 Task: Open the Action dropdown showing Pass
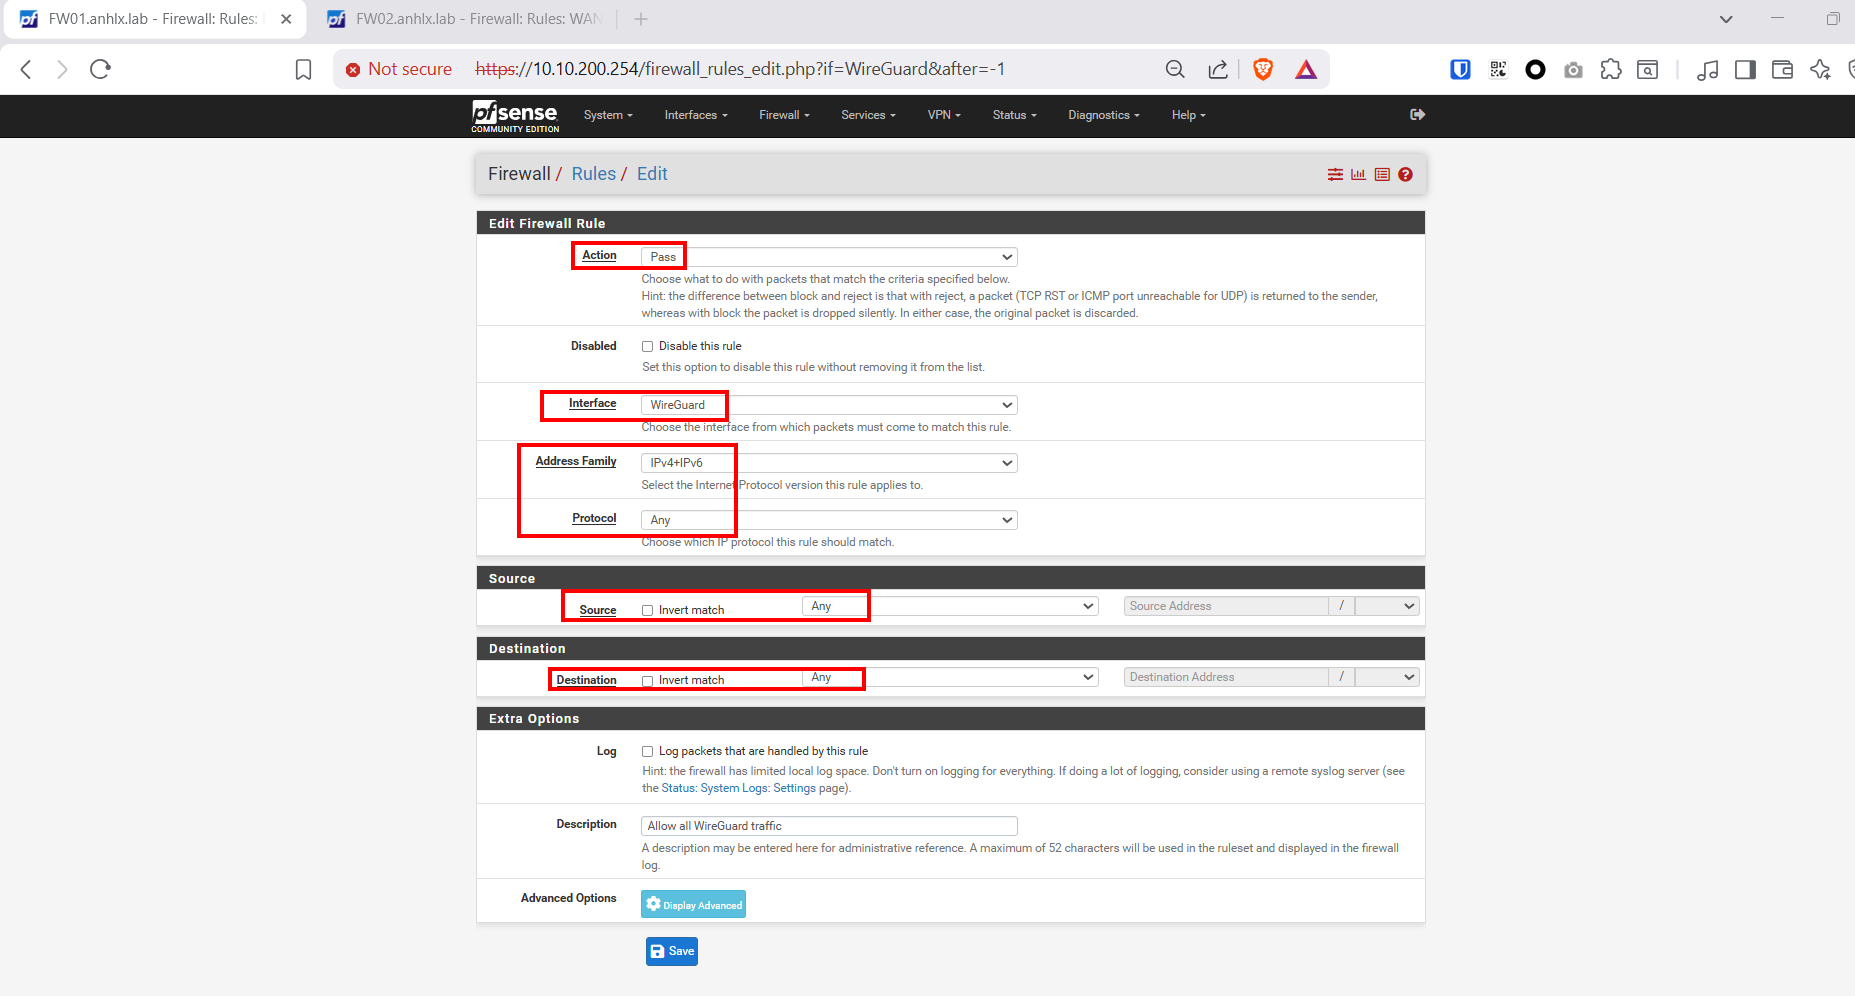tap(828, 257)
